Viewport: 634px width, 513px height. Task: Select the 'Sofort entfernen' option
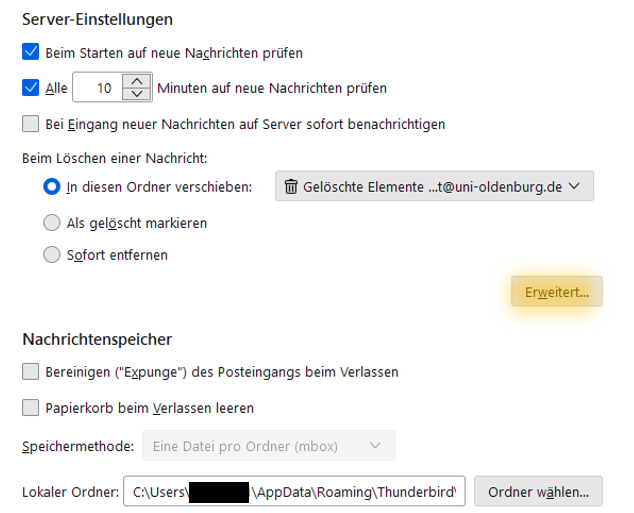point(52,255)
